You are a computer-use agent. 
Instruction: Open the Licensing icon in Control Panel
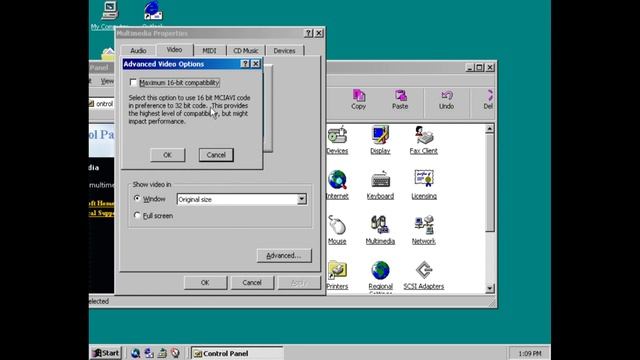(424, 185)
